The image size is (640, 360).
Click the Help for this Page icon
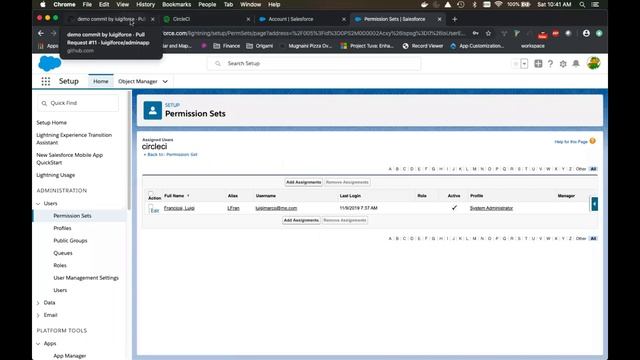coord(593,141)
